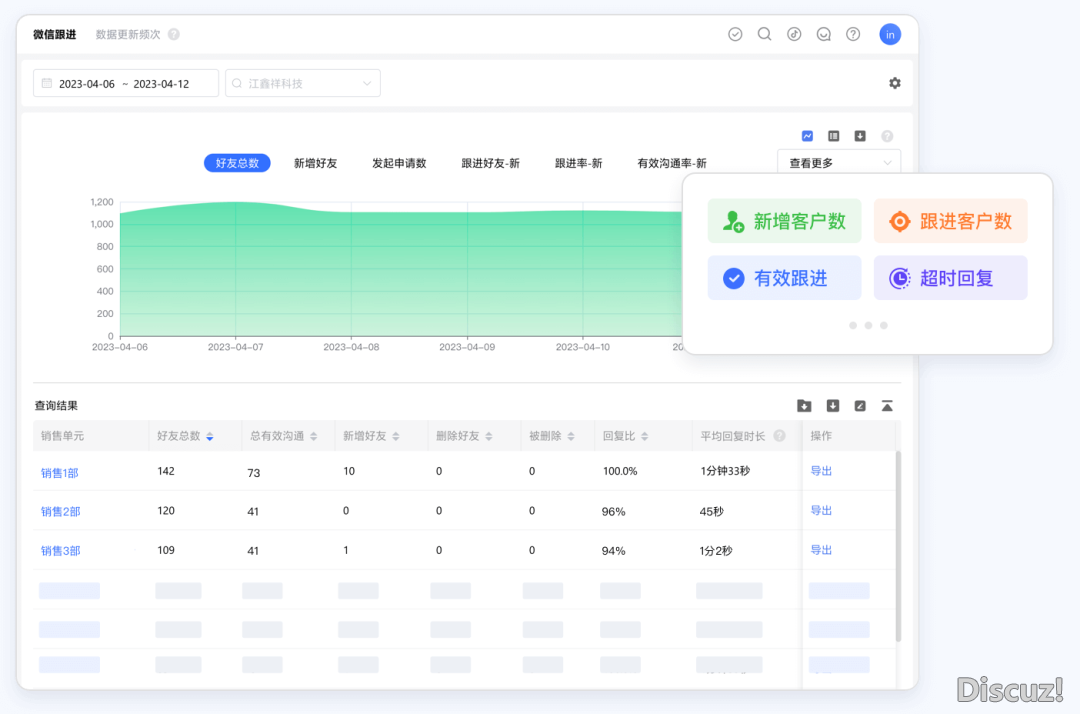Screen dimensions: 1080x714
Task: Open the settings gear icon
Action: [895, 83]
